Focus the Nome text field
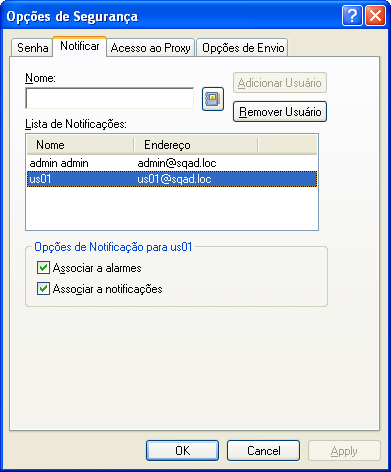 (110, 98)
